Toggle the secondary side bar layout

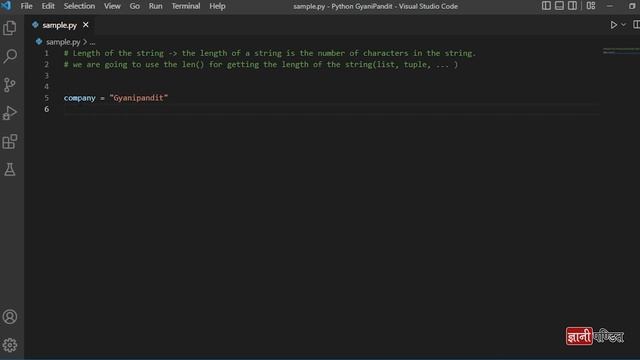572,6
